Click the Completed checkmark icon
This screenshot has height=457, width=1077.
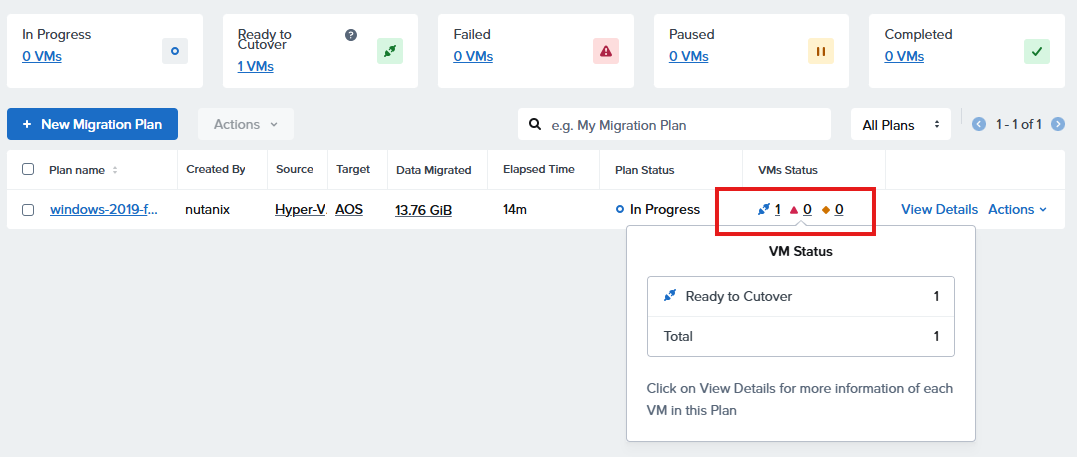(1037, 51)
